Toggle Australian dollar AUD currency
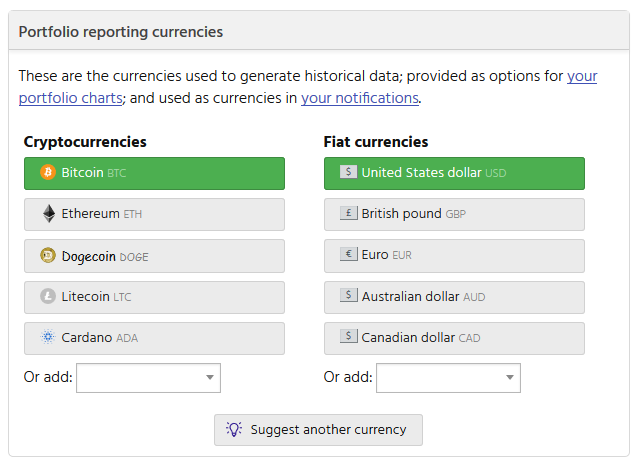 pos(454,297)
